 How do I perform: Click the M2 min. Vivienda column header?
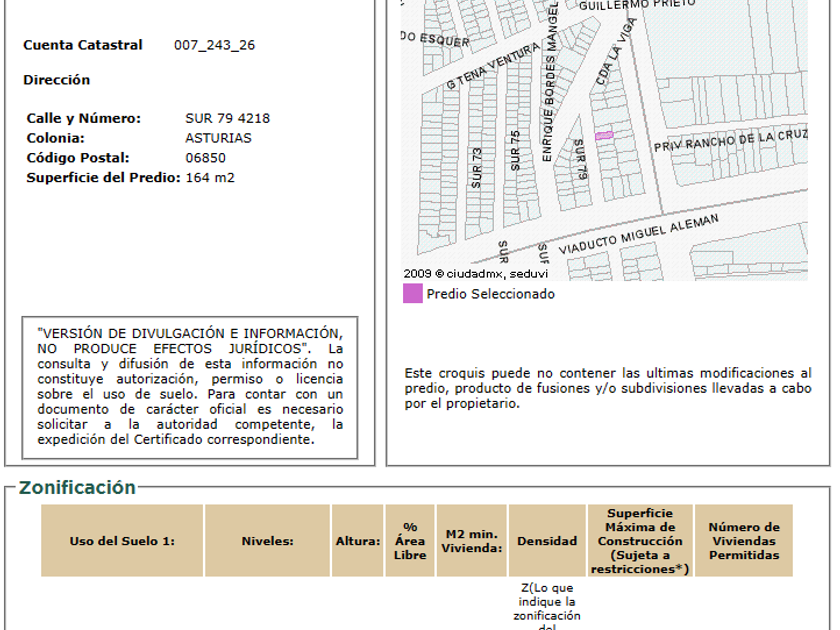click(x=471, y=541)
